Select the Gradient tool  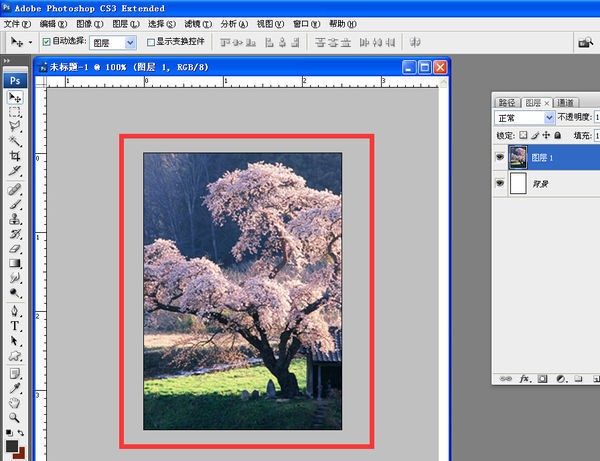click(x=15, y=263)
